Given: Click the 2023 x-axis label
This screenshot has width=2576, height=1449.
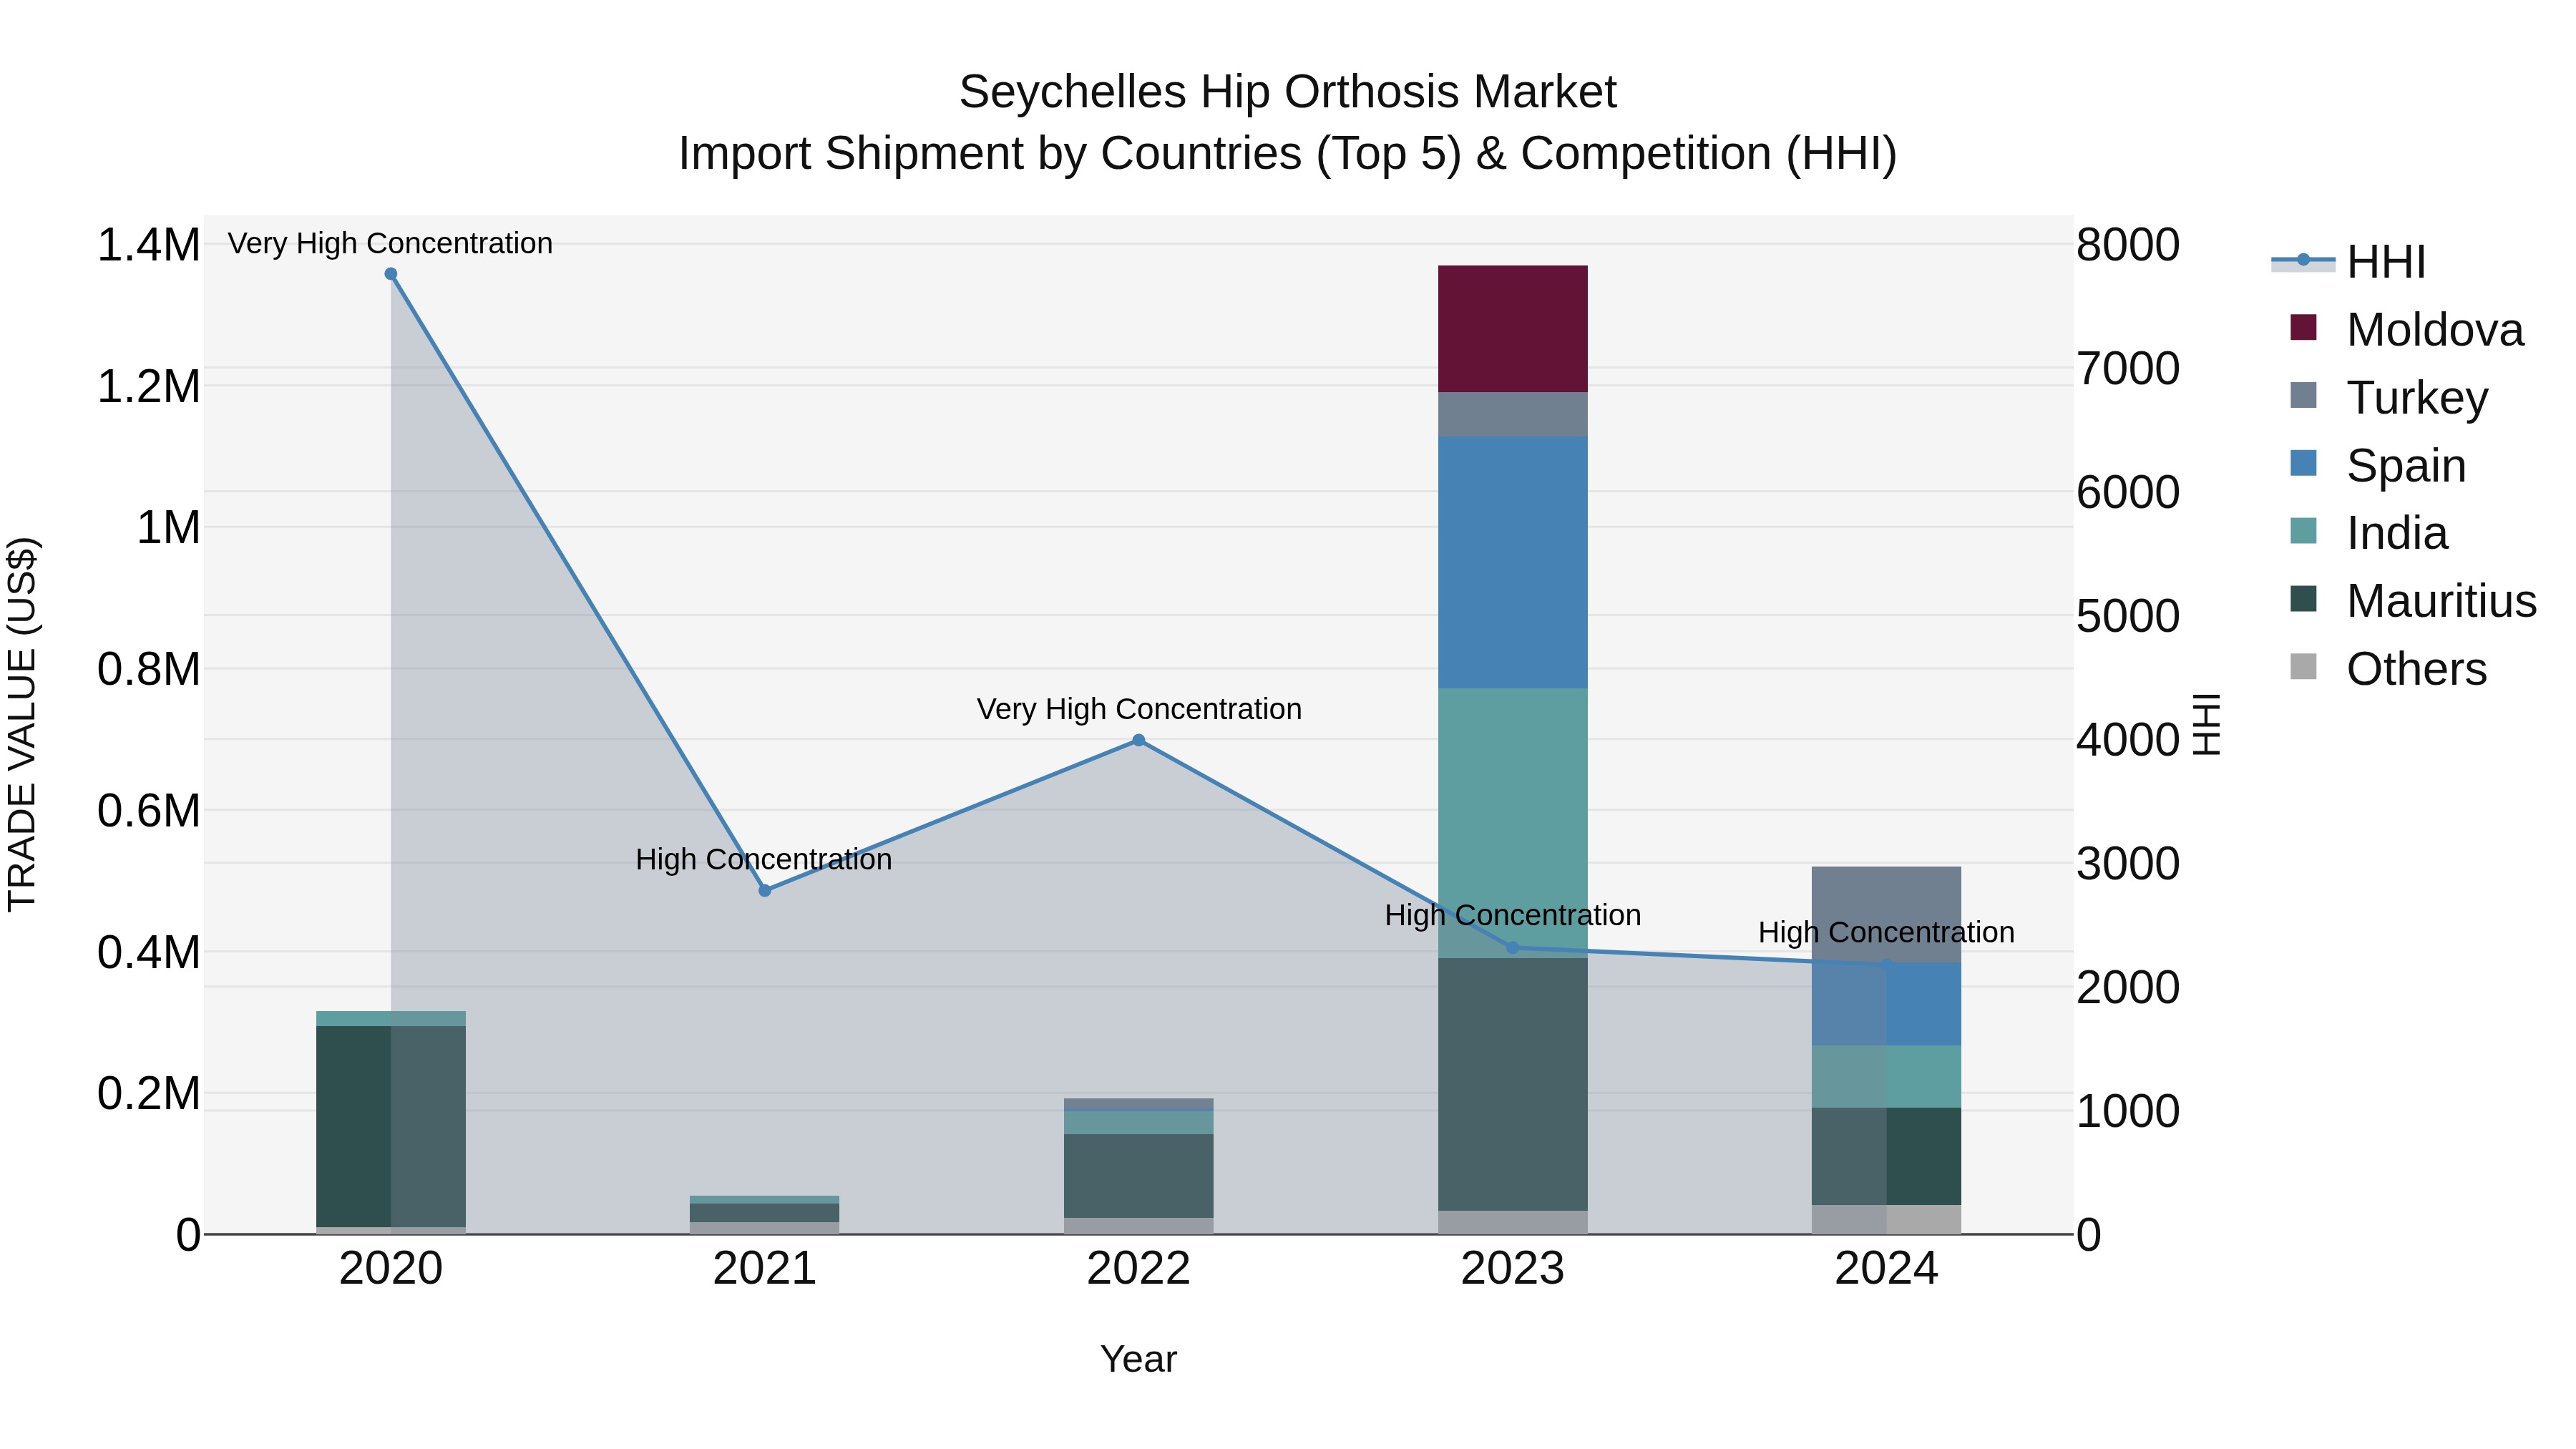Looking at the screenshot, I should click(x=1512, y=1269).
